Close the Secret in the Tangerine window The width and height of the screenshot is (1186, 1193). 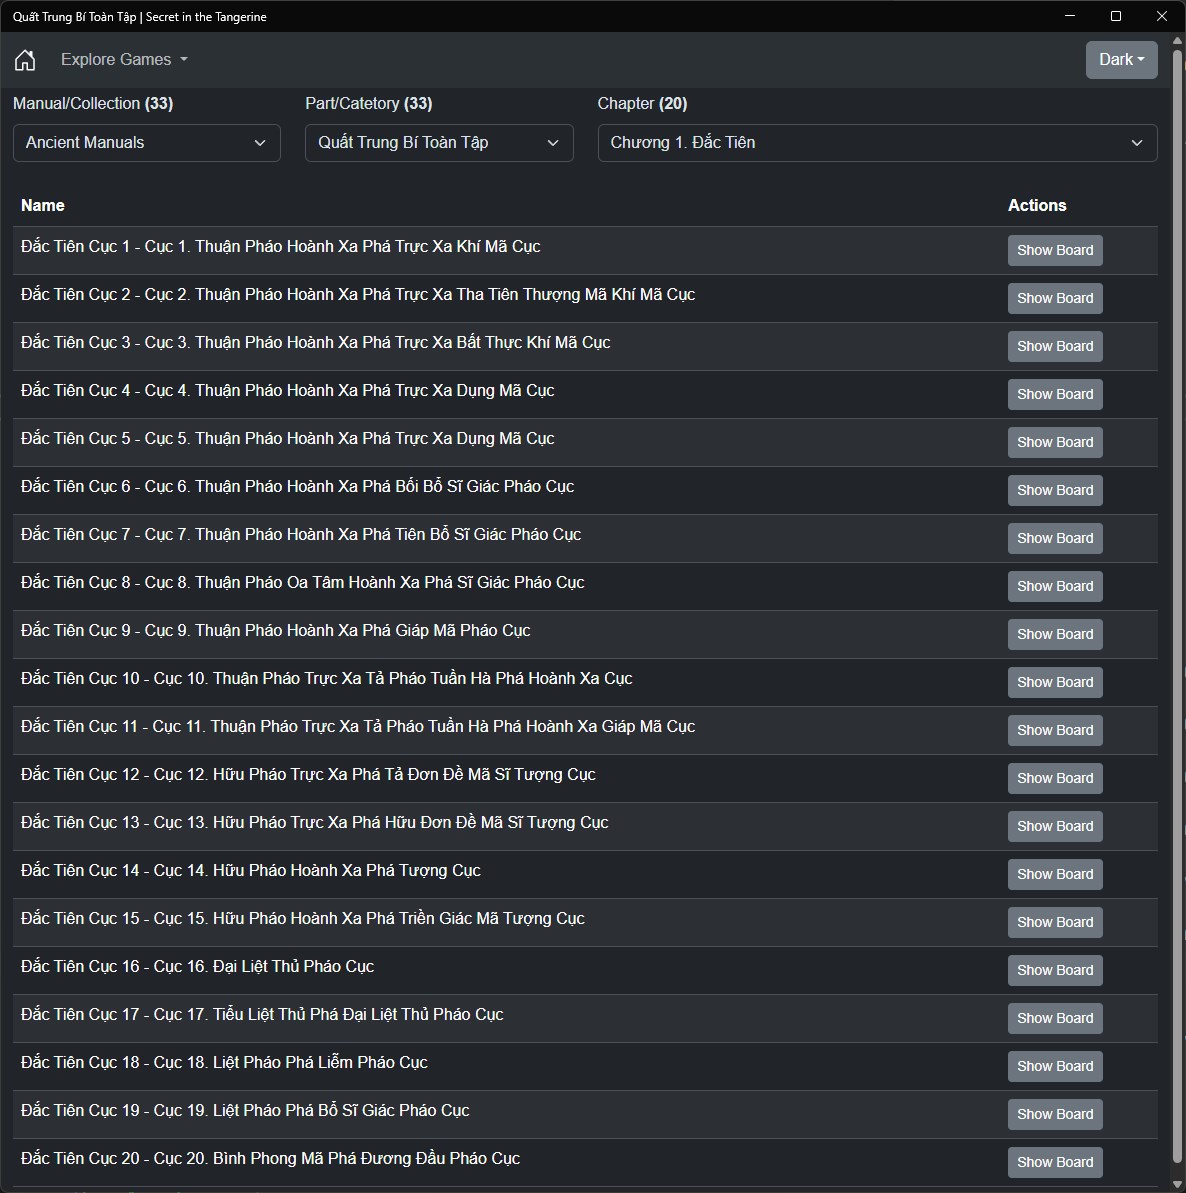1162,16
